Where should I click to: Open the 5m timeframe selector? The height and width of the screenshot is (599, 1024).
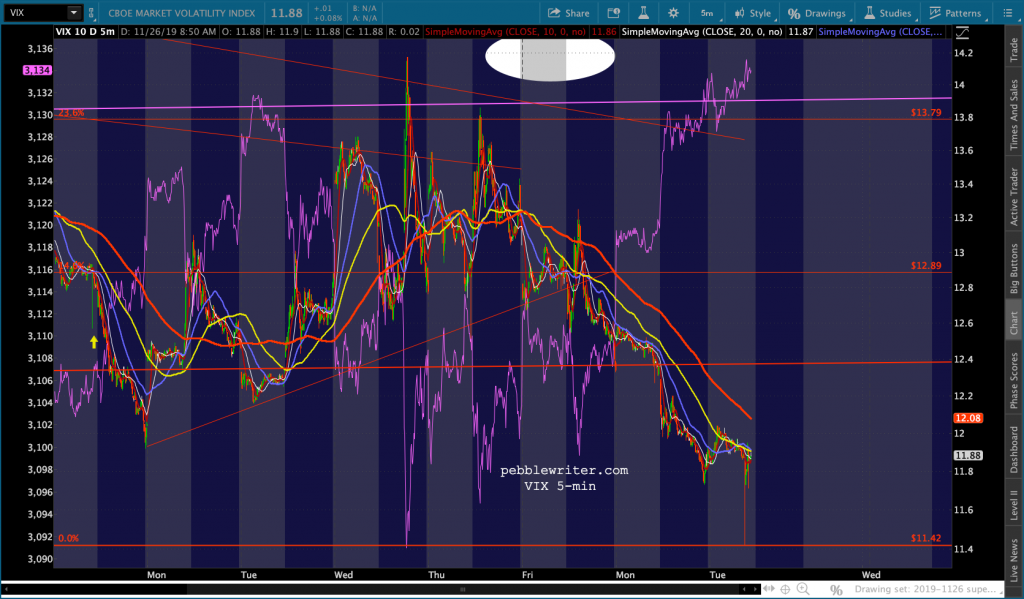[x=707, y=13]
